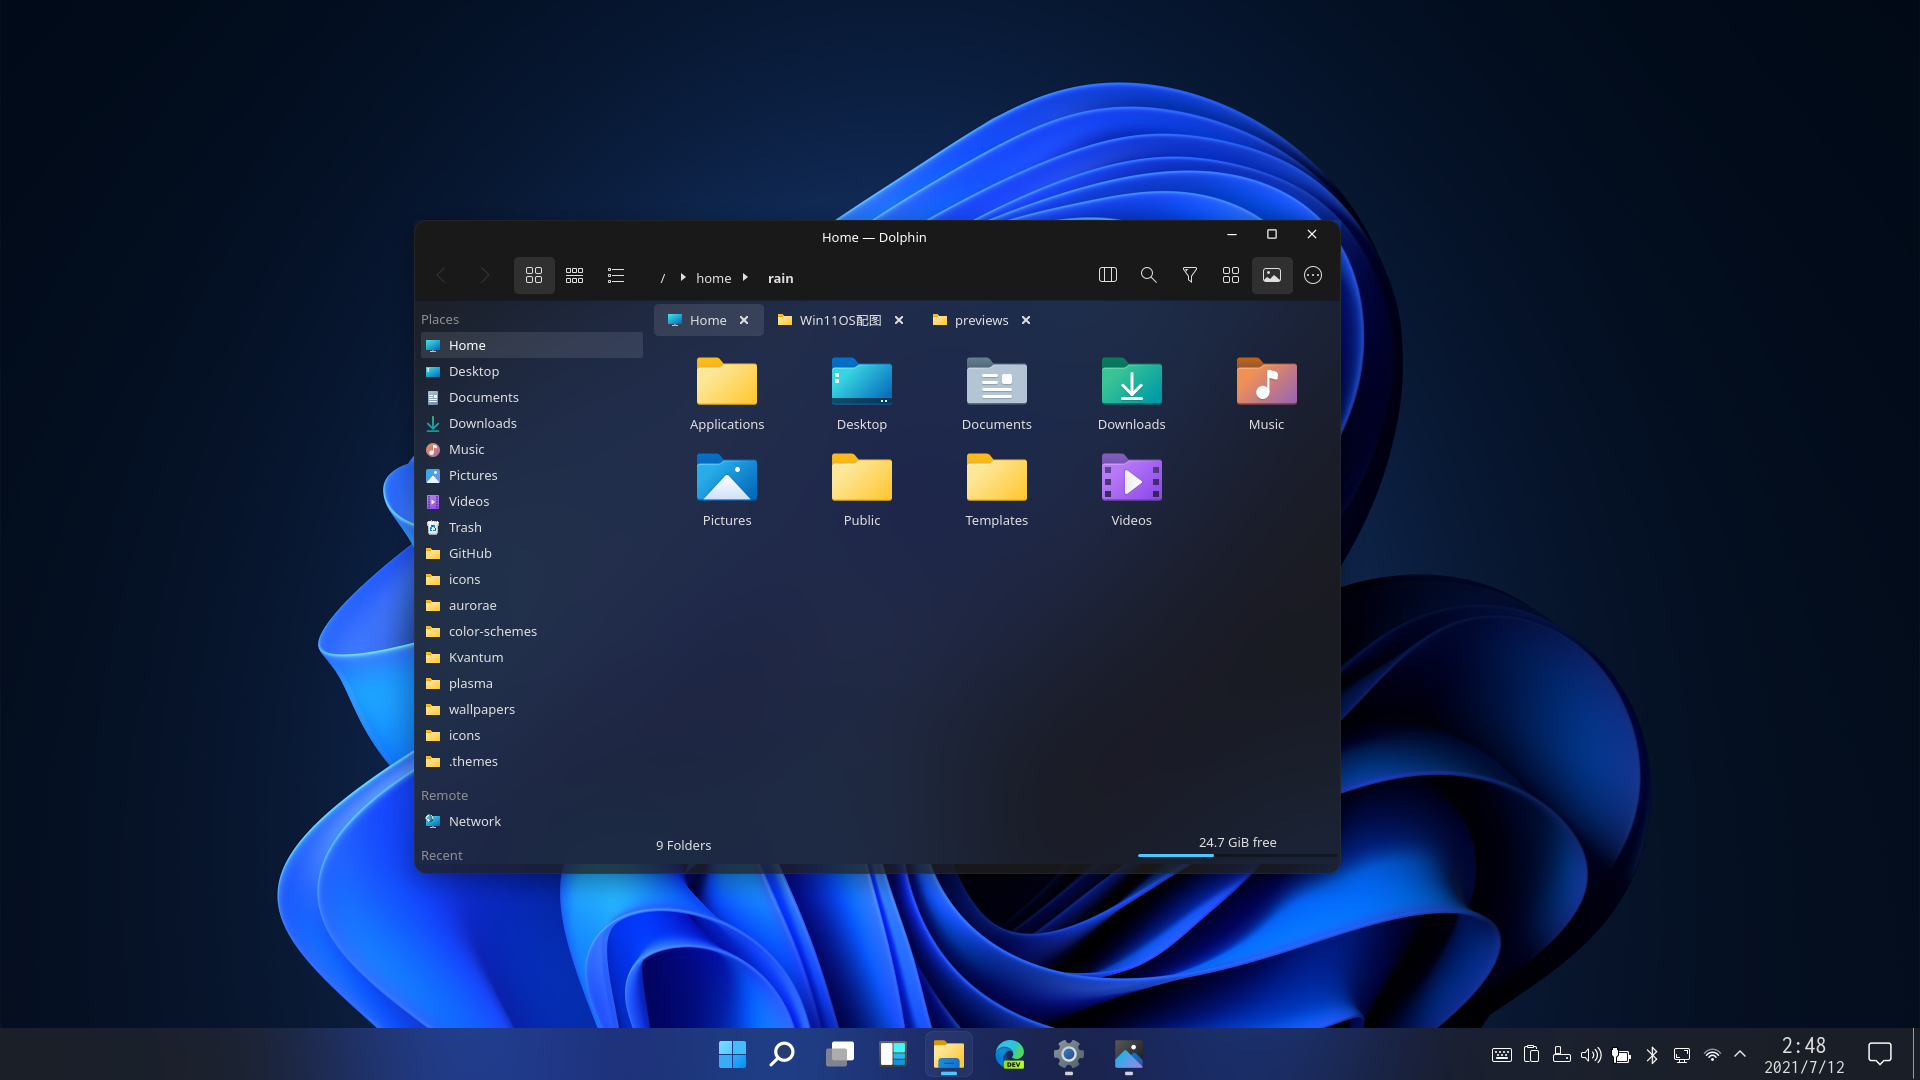1920x1080 pixels.
Task: Switch to Details list view mode
Action: pyautogui.click(x=616, y=275)
